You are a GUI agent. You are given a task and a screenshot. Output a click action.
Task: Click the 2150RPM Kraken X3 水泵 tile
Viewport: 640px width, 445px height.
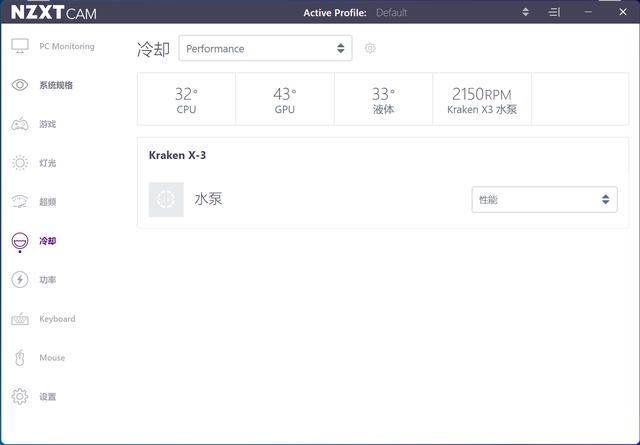[482, 99]
